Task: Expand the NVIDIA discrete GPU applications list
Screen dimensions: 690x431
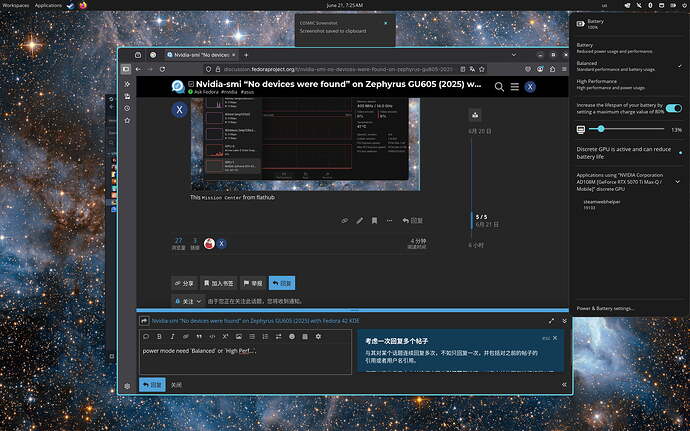Action: [677, 181]
